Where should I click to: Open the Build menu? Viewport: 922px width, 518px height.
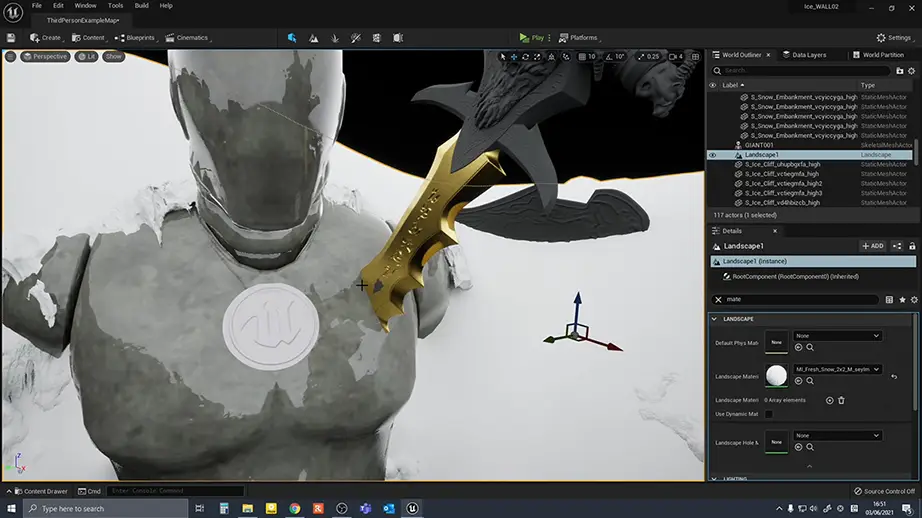pos(141,6)
